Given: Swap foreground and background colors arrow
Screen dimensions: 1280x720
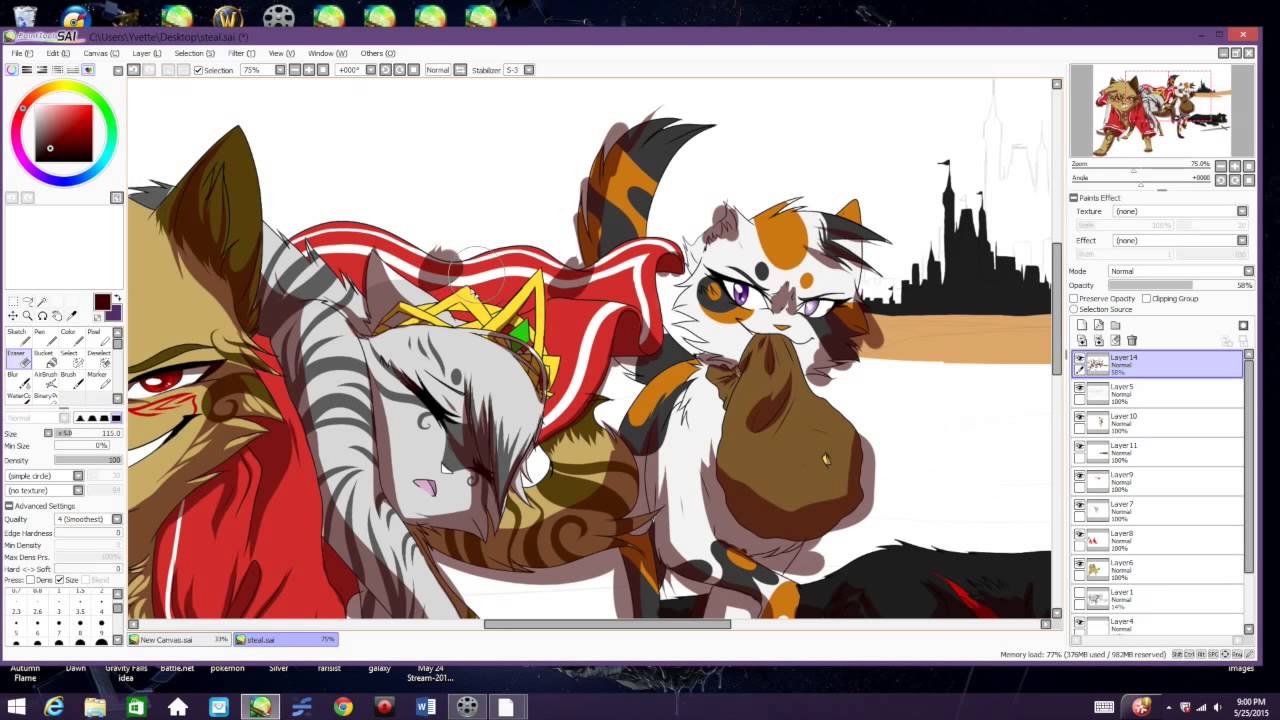Looking at the screenshot, I should tap(118, 298).
